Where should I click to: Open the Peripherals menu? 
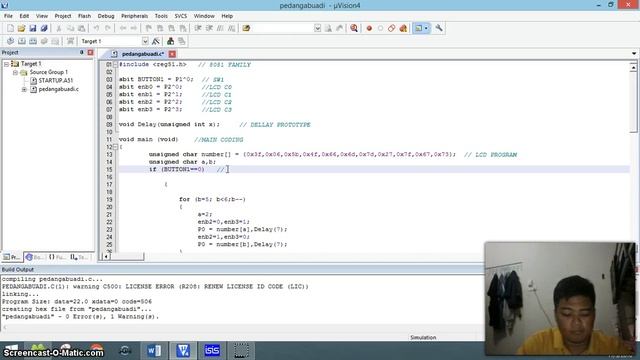pos(134,16)
